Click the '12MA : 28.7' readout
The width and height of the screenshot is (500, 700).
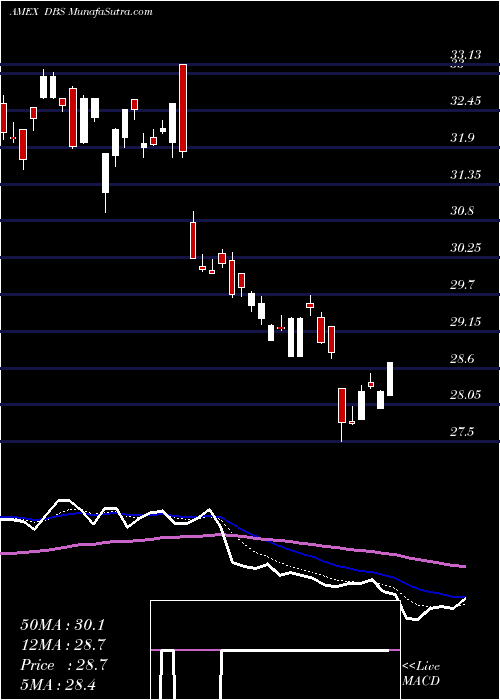coord(65,645)
